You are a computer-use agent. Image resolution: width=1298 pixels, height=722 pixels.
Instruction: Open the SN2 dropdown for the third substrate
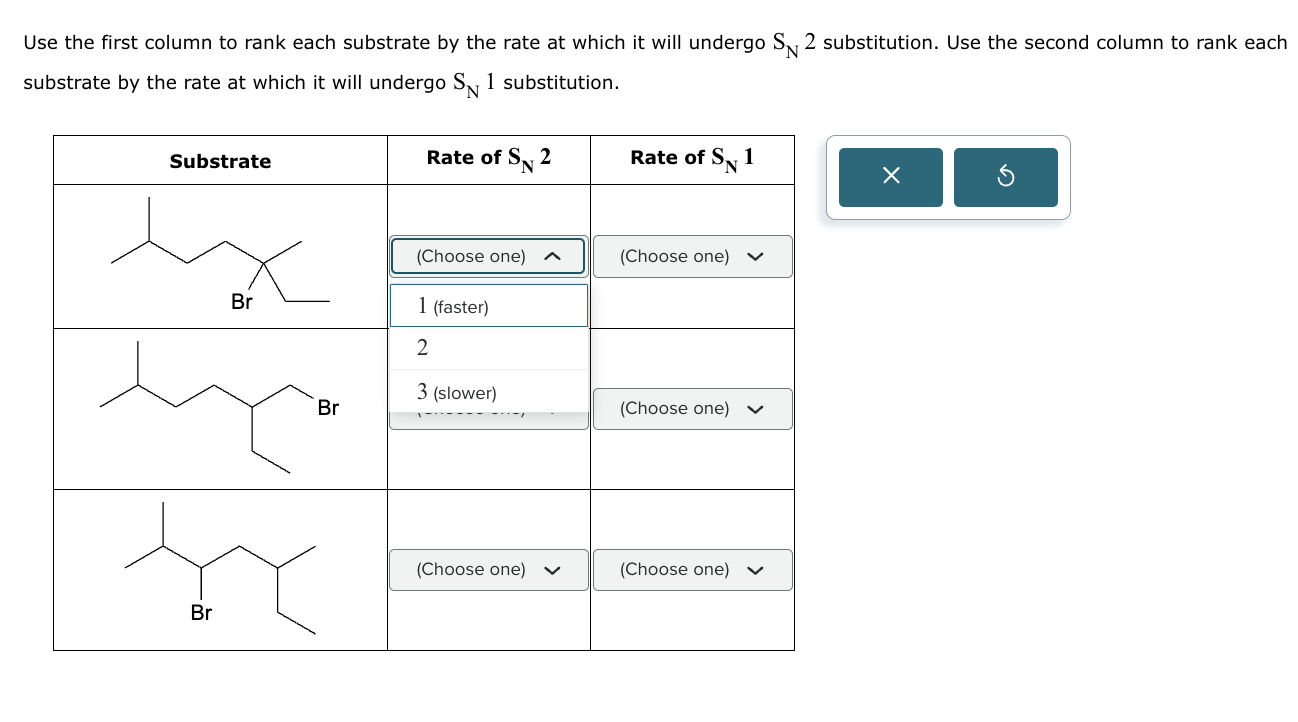coord(488,569)
